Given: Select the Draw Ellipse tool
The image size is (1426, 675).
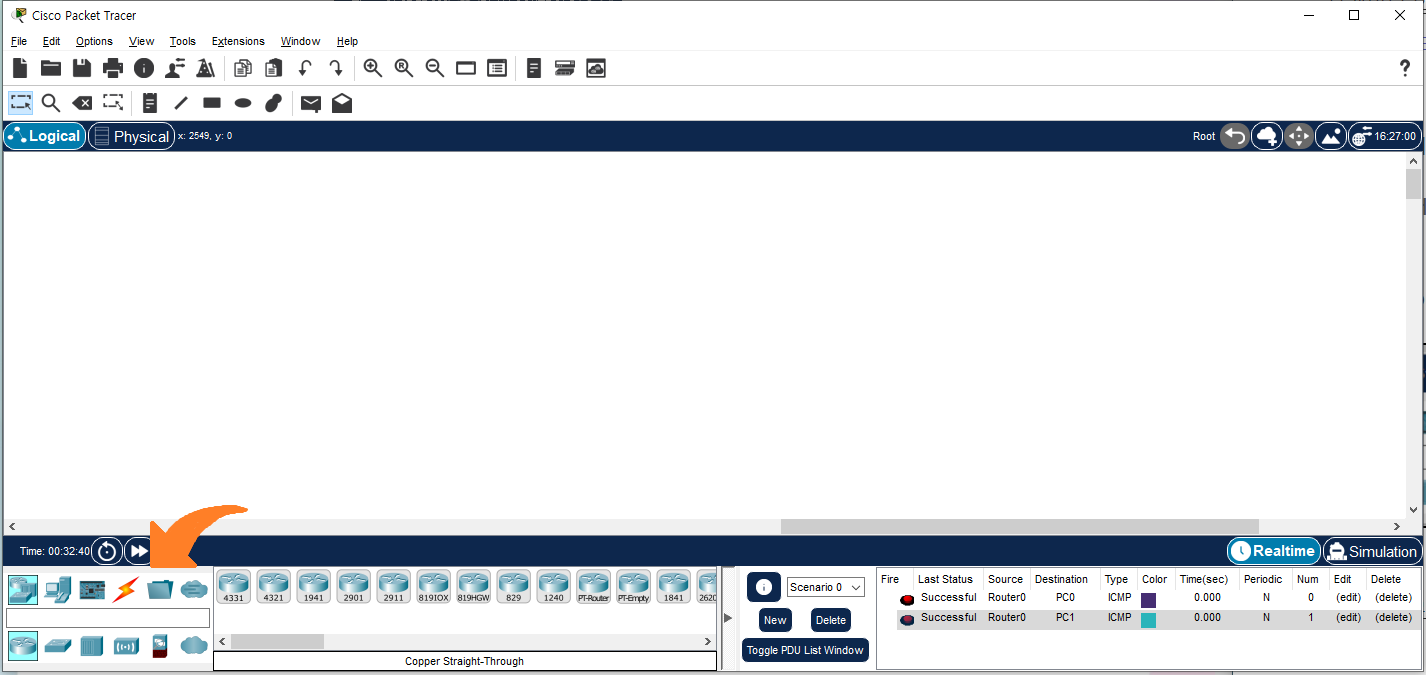Looking at the screenshot, I should tap(243, 102).
